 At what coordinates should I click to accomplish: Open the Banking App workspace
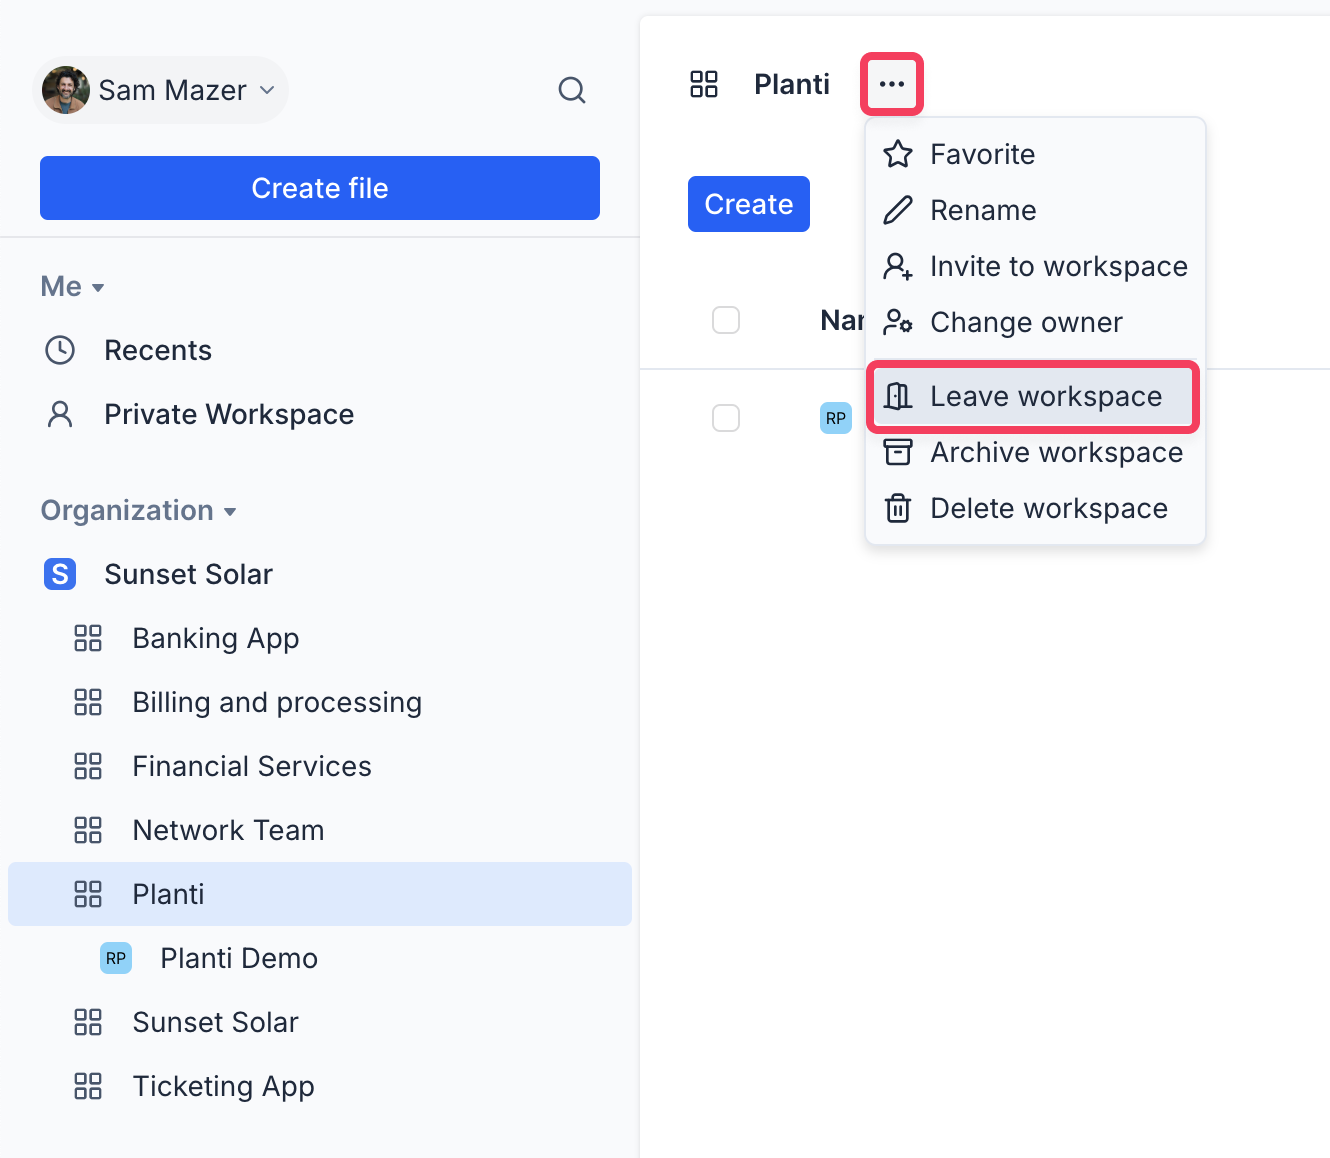216,638
